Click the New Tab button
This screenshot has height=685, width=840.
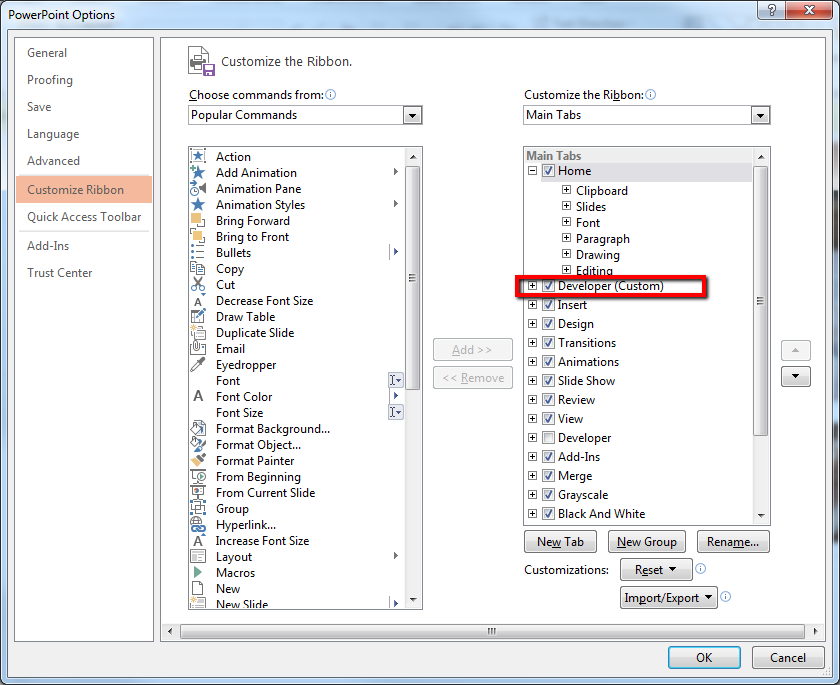[x=560, y=541]
